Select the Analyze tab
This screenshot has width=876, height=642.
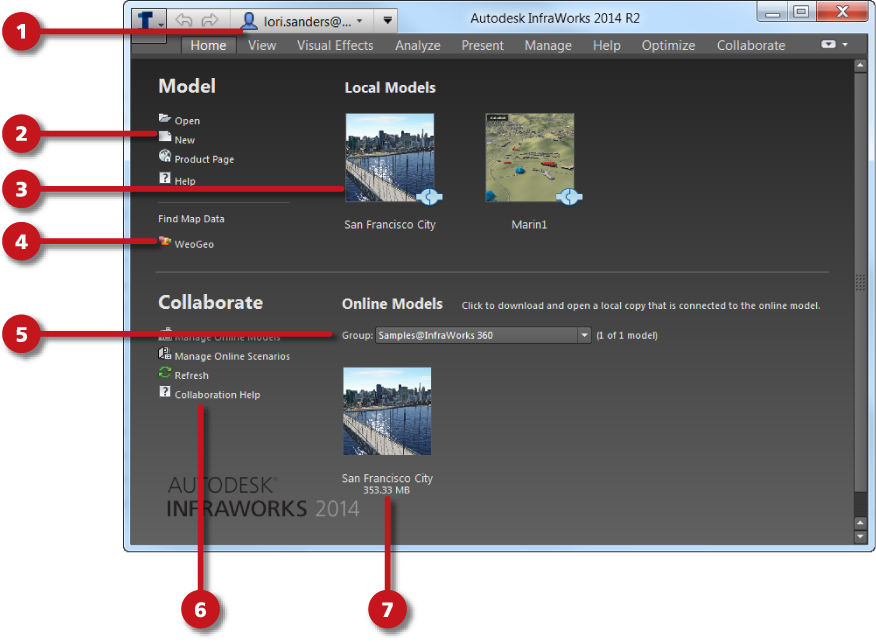tap(418, 45)
